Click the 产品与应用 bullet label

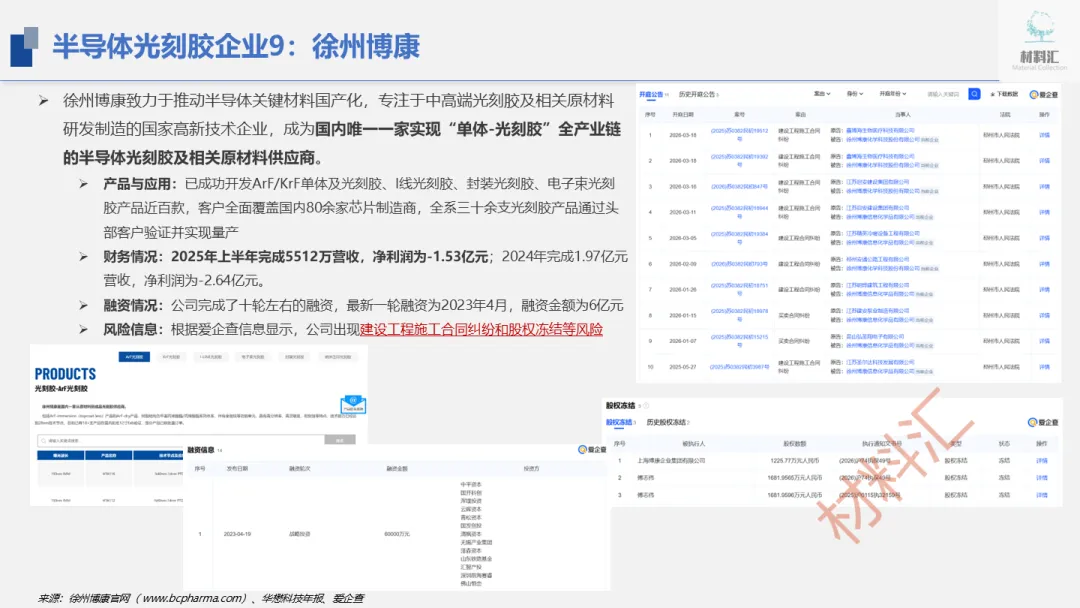(139, 183)
